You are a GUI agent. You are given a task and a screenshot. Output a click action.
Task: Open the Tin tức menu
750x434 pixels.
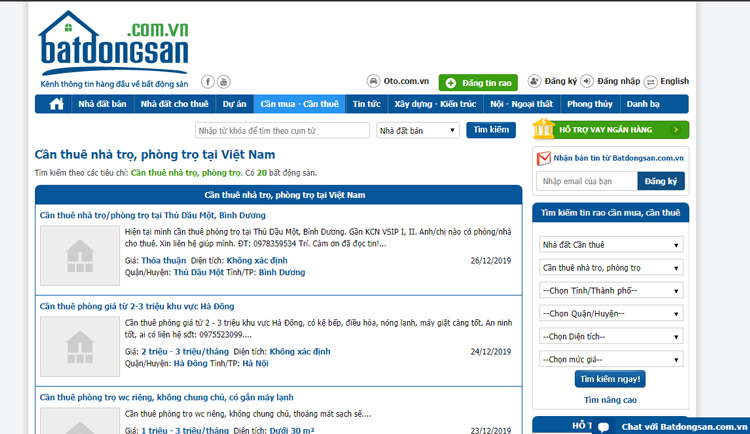click(367, 104)
